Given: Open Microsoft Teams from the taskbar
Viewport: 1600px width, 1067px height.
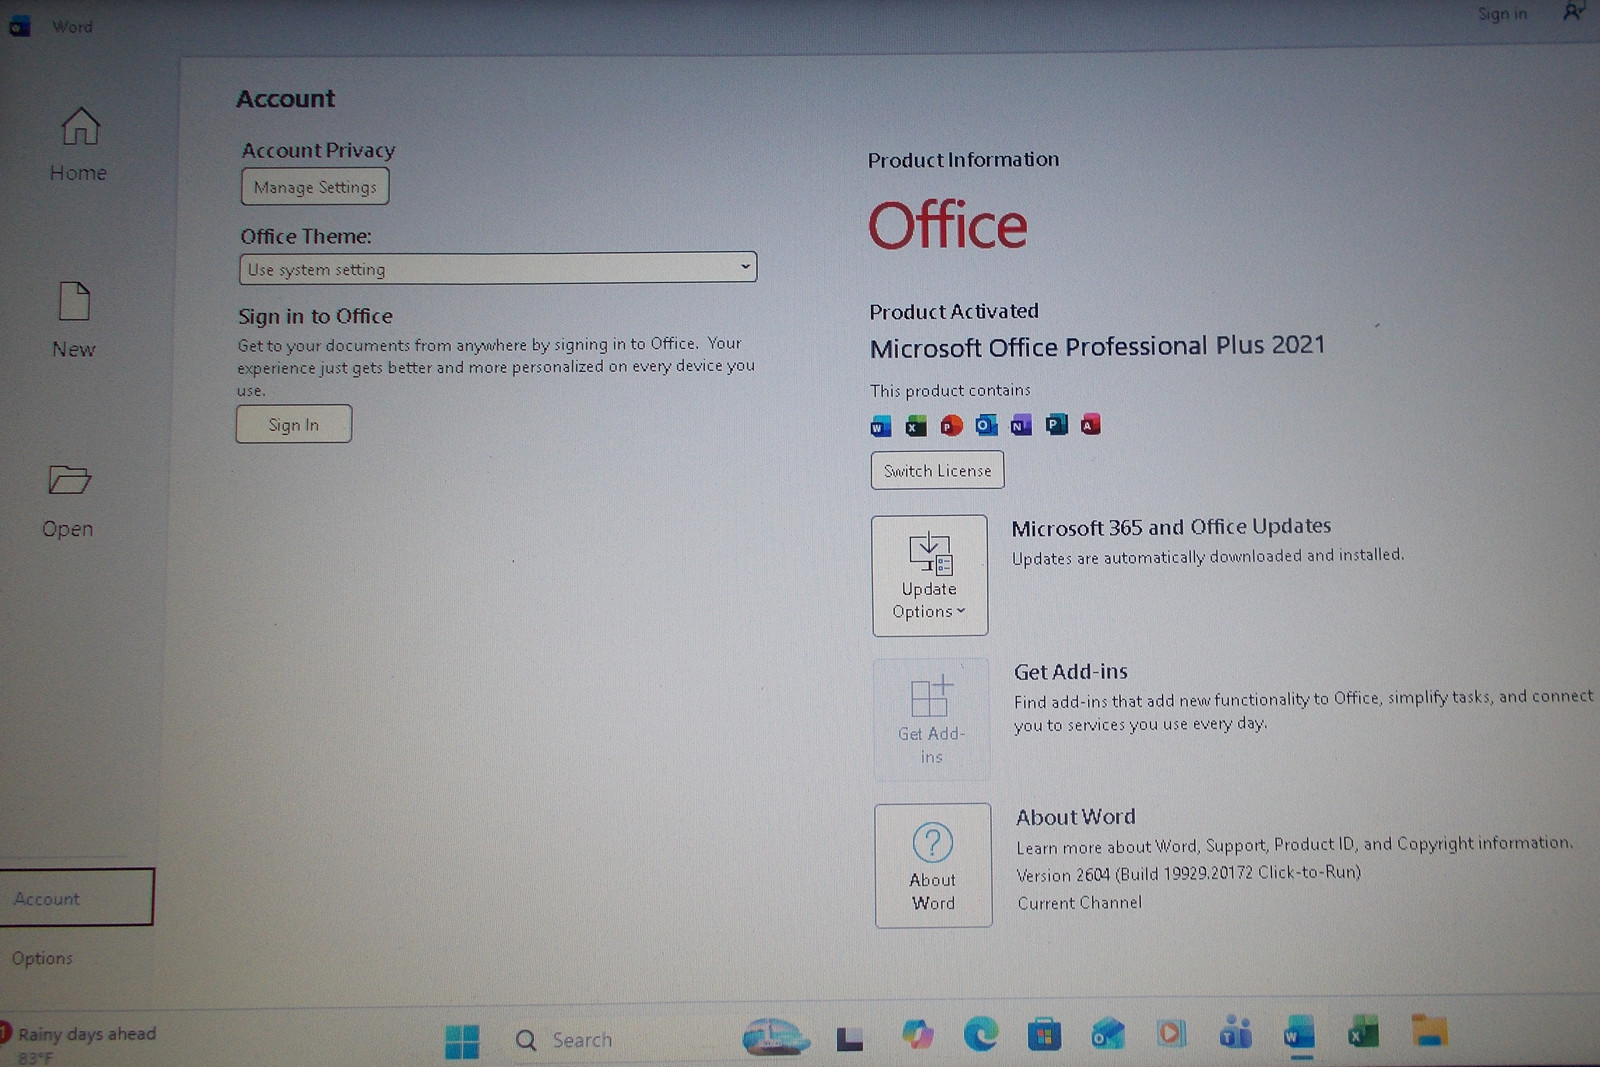Looking at the screenshot, I should (x=1235, y=1032).
